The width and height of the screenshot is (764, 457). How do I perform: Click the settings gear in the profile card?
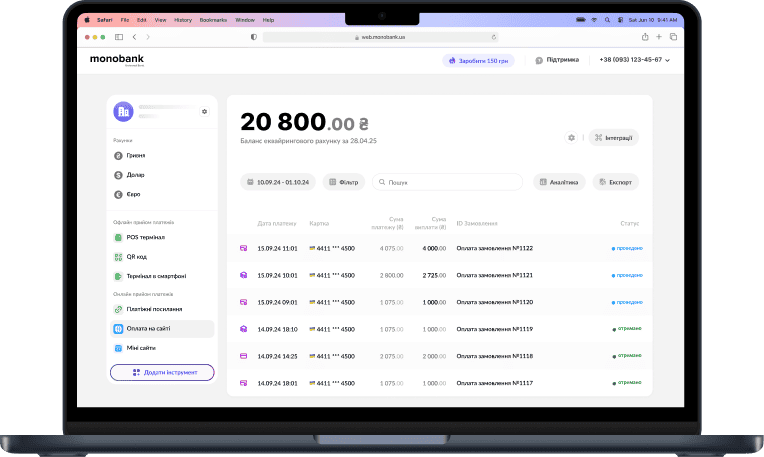click(204, 112)
